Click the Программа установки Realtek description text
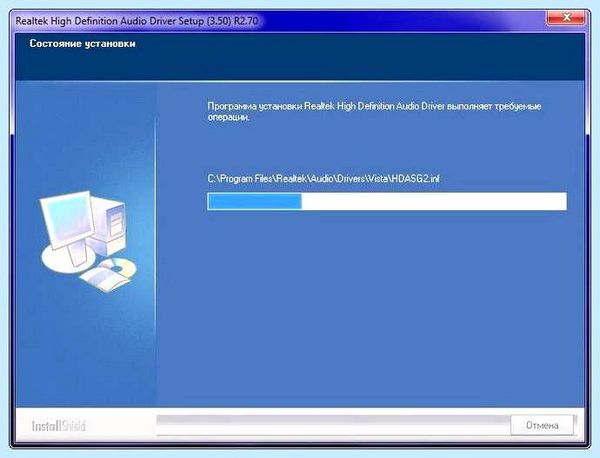Screen dimensions: 600x458 pos(374,111)
